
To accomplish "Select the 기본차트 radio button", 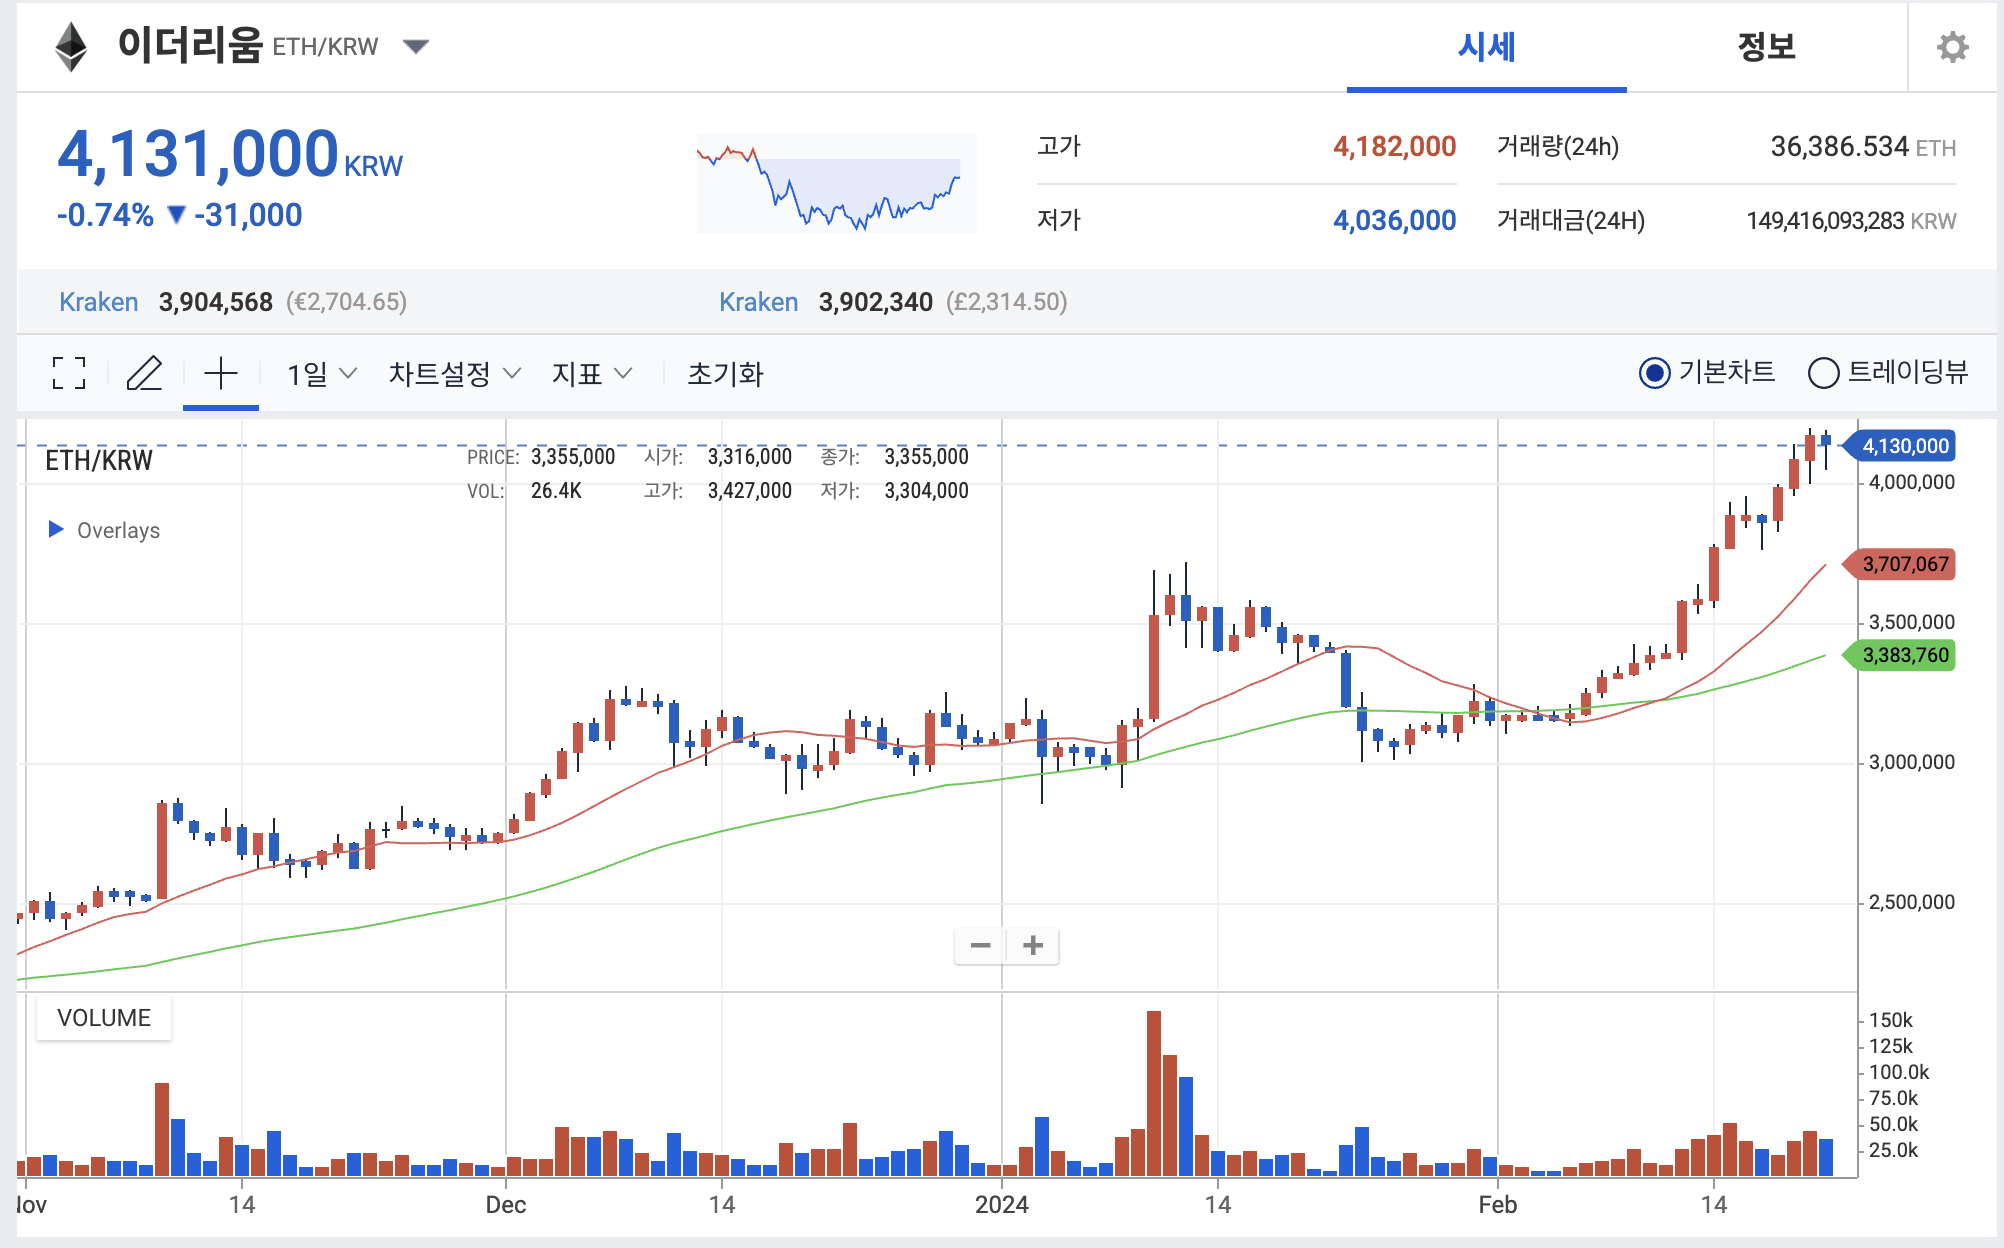I will pos(1655,373).
